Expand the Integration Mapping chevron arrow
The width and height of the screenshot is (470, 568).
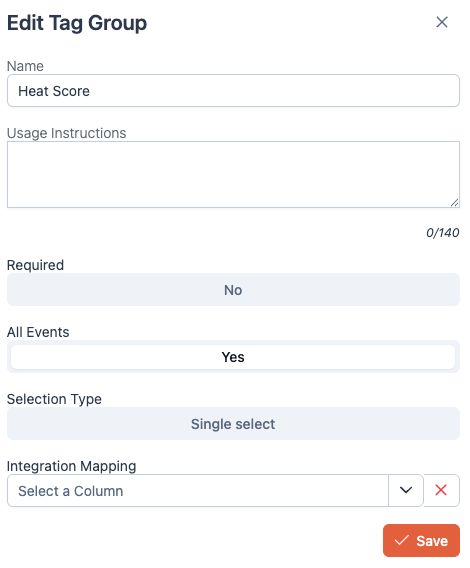(x=406, y=490)
